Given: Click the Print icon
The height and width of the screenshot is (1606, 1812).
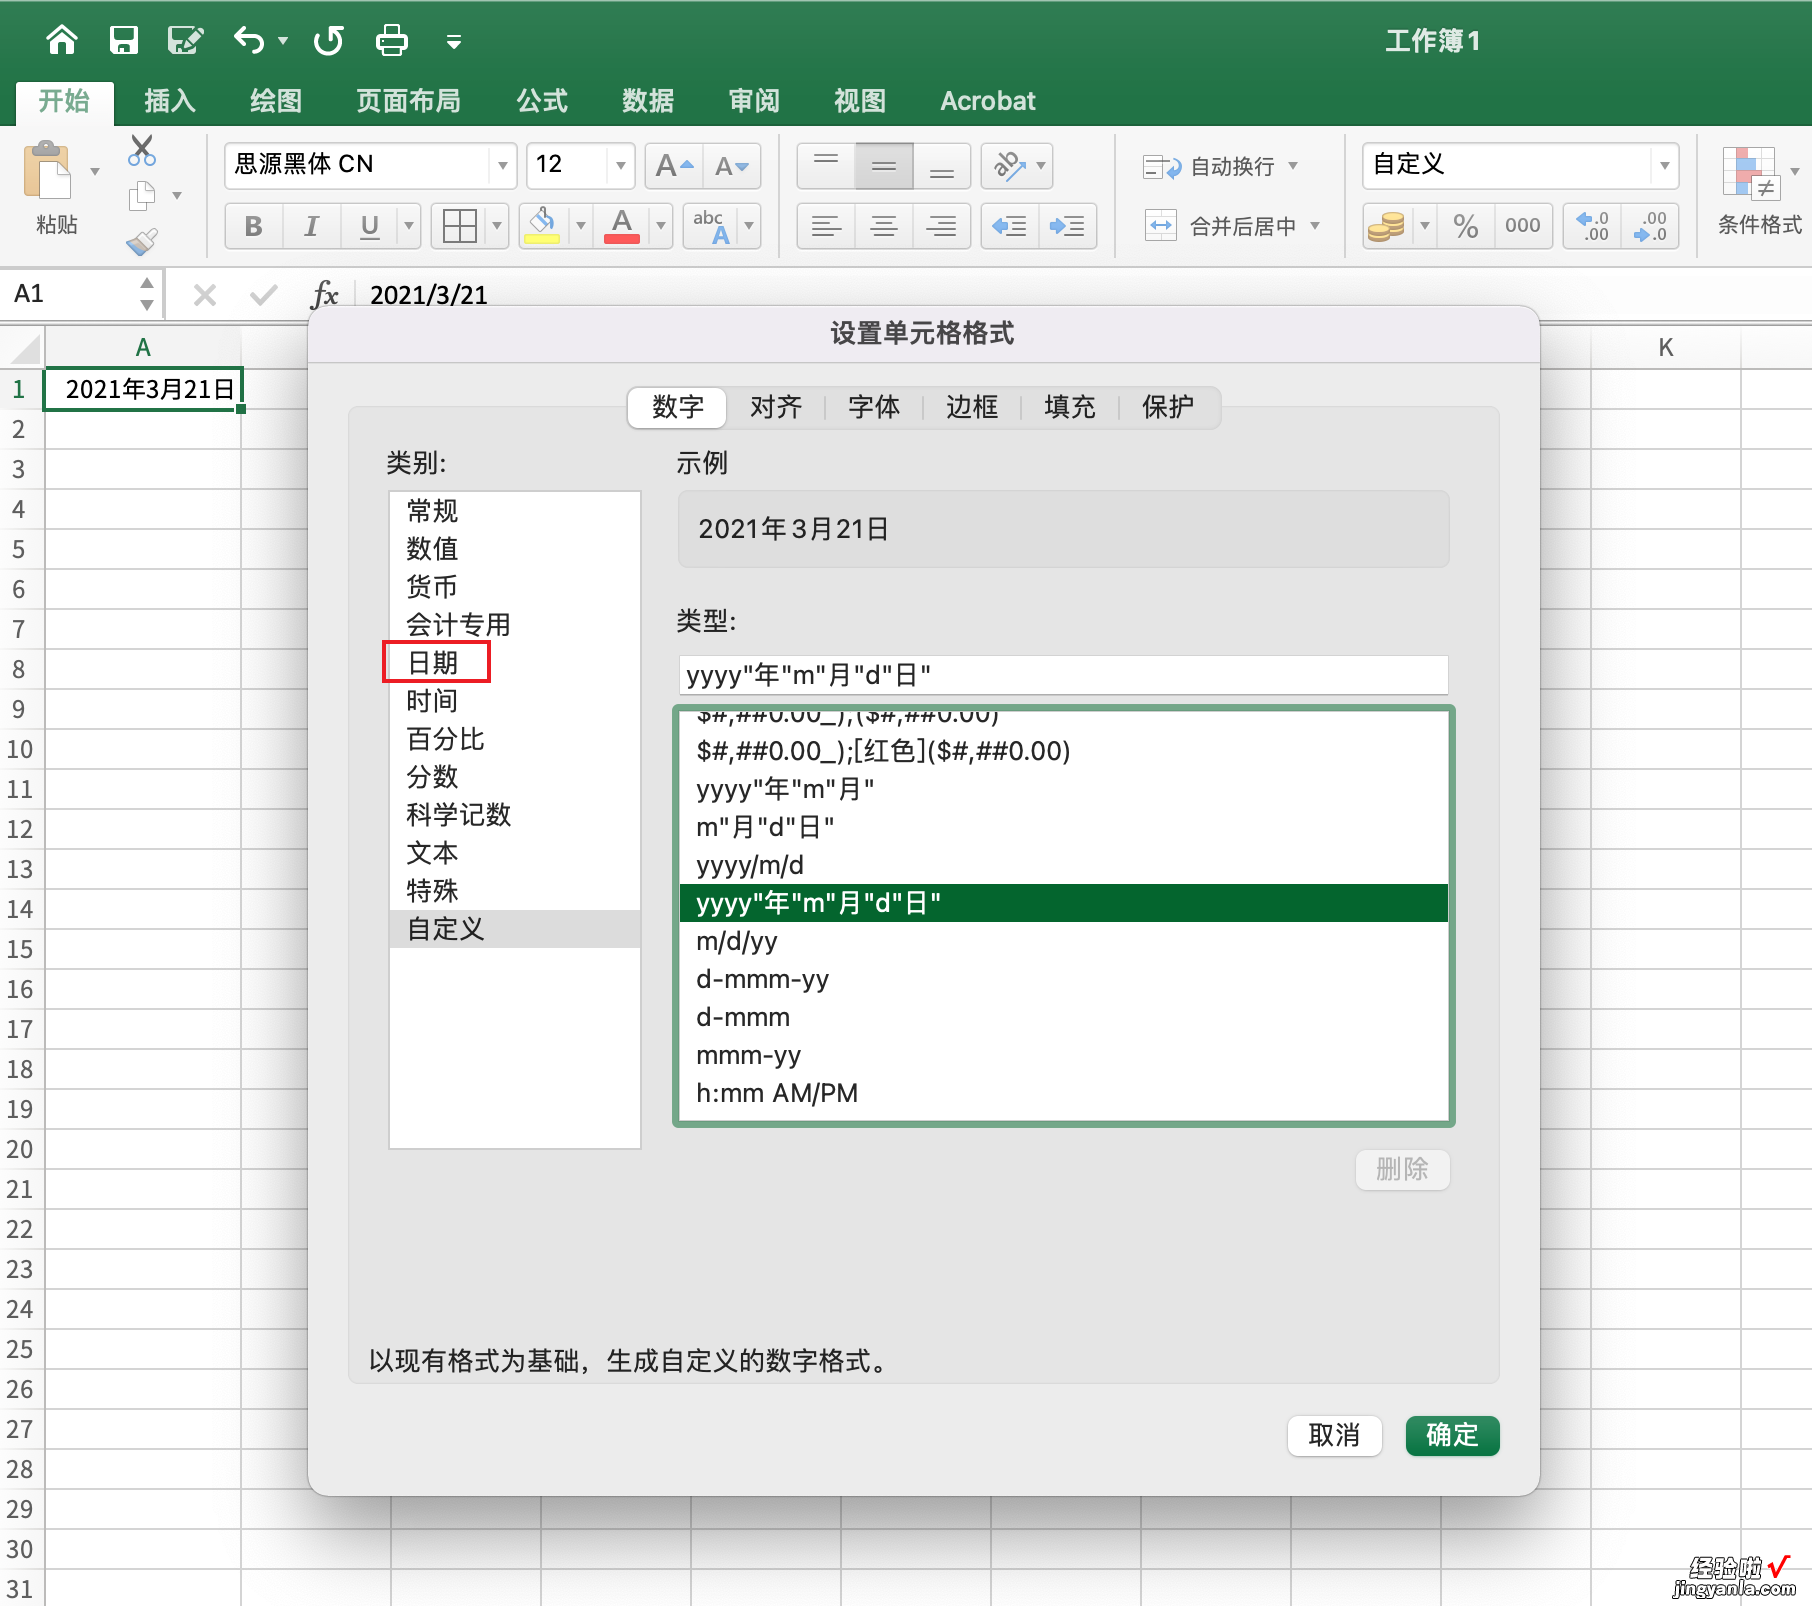Looking at the screenshot, I should tap(391, 40).
